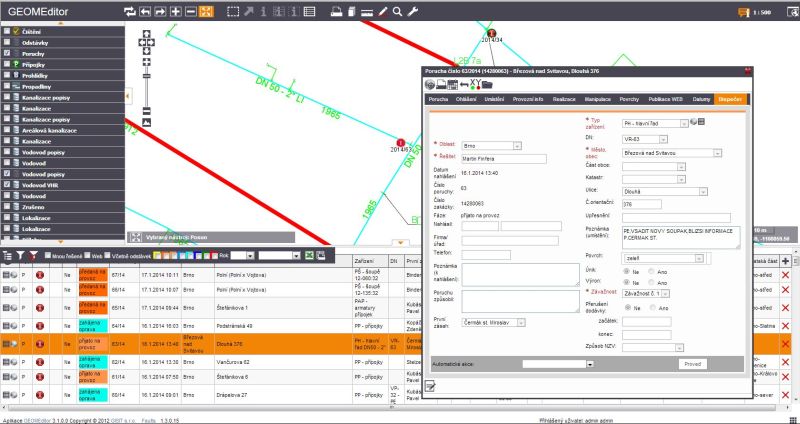The height and width of the screenshot is (424, 800).
Task: Switch to the Manipulace tab
Action: pyautogui.click(x=597, y=99)
